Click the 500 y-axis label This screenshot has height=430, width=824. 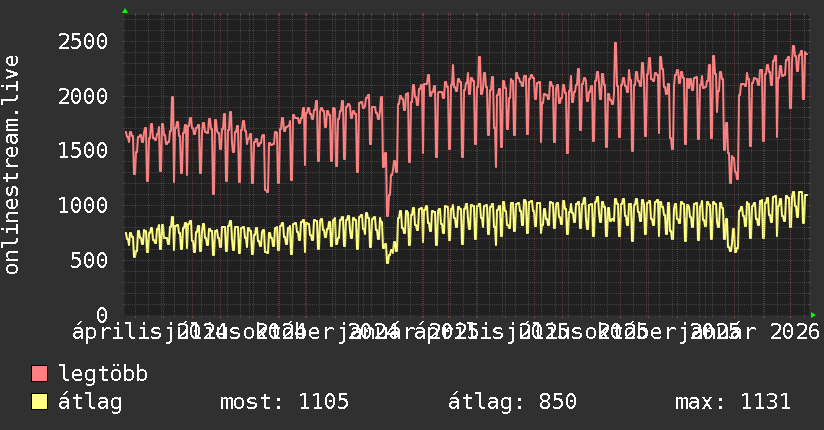point(89,260)
